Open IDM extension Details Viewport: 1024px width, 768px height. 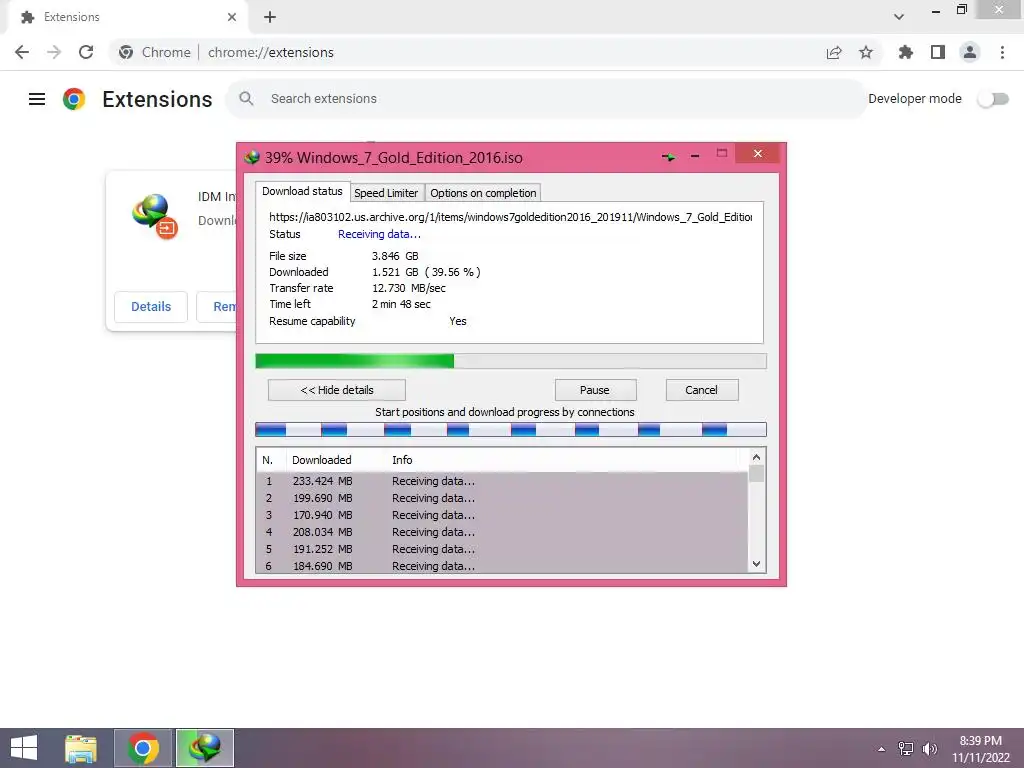click(151, 306)
